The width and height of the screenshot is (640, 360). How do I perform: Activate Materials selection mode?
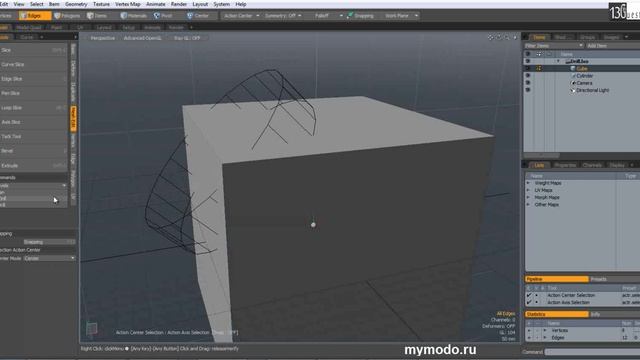[134, 16]
